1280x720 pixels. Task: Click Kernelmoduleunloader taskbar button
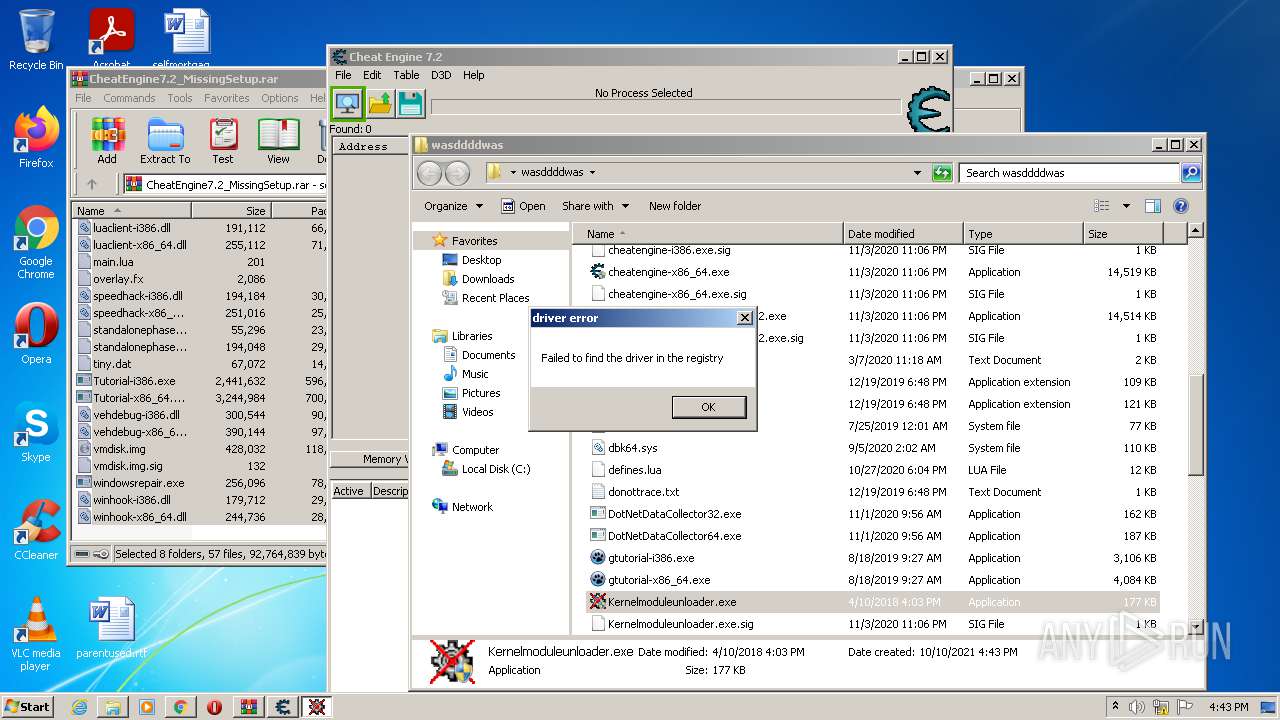point(317,707)
